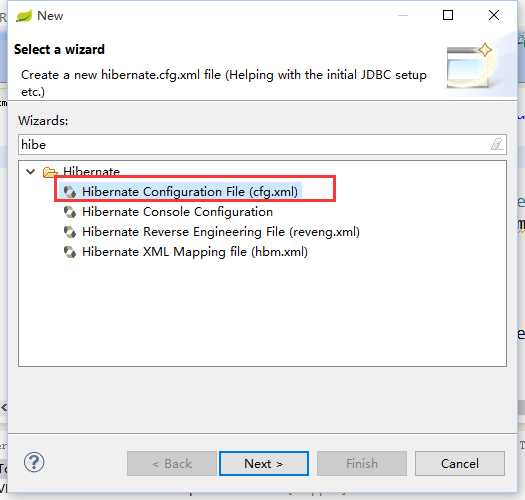Click the Hibernate Console Configuration icon

[70, 212]
